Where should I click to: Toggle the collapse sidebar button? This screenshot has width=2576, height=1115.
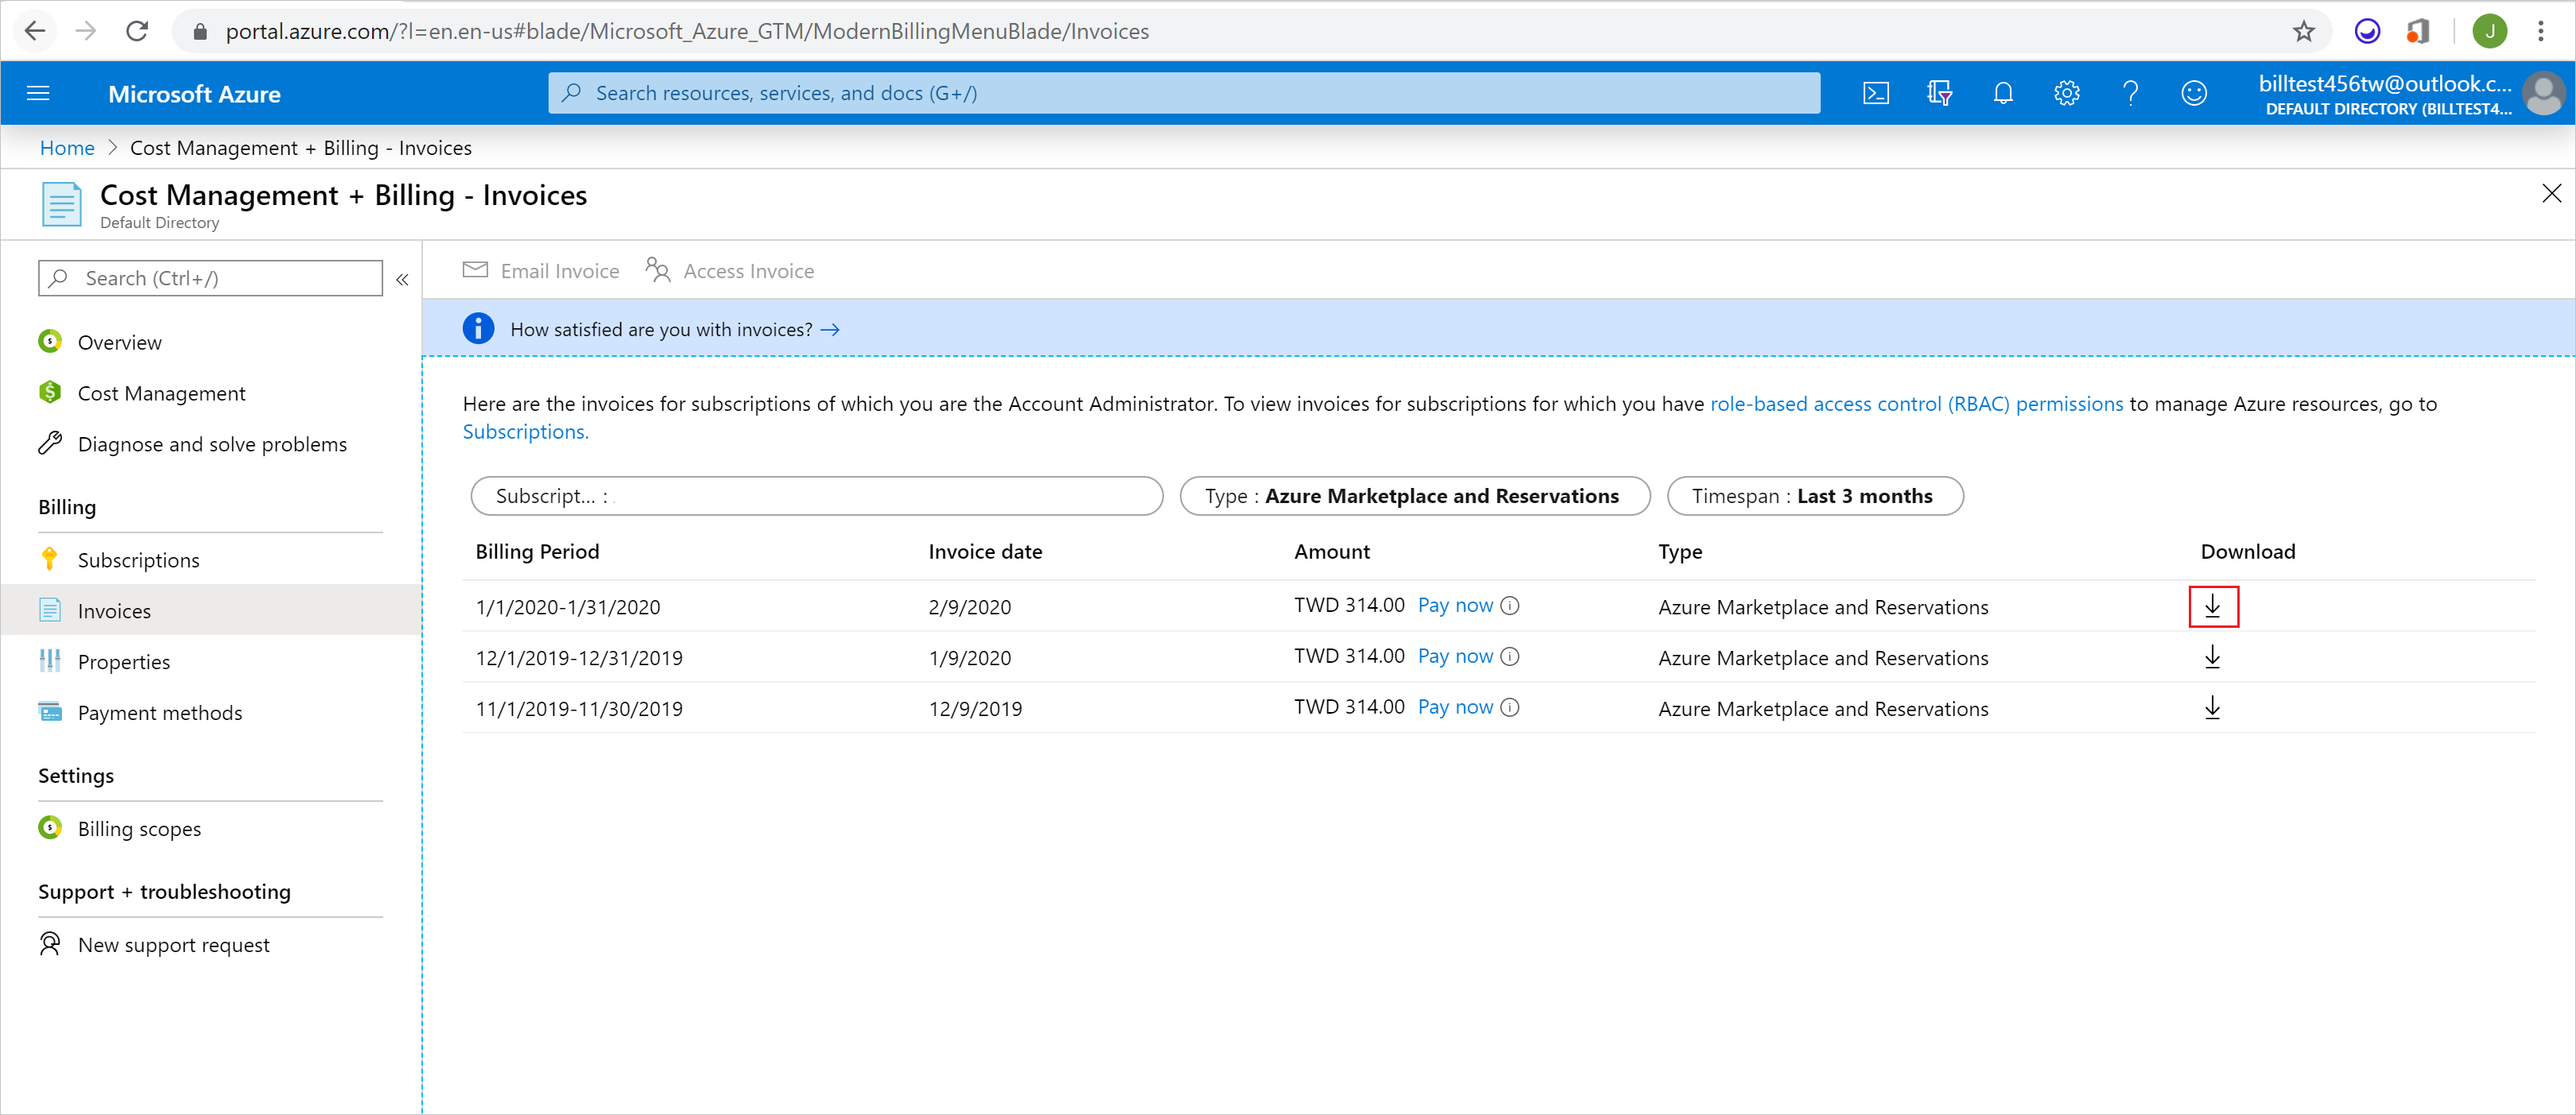click(x=404, y=277)
